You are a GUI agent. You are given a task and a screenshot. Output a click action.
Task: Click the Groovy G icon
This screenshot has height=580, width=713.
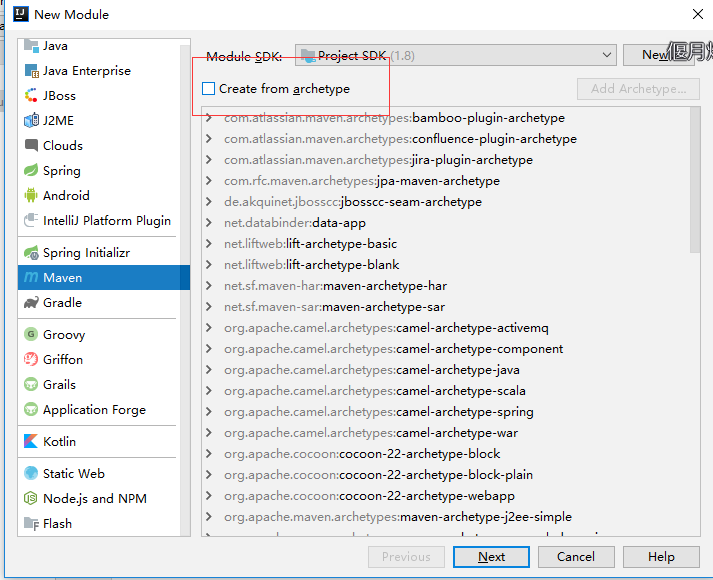pos(31,335)
